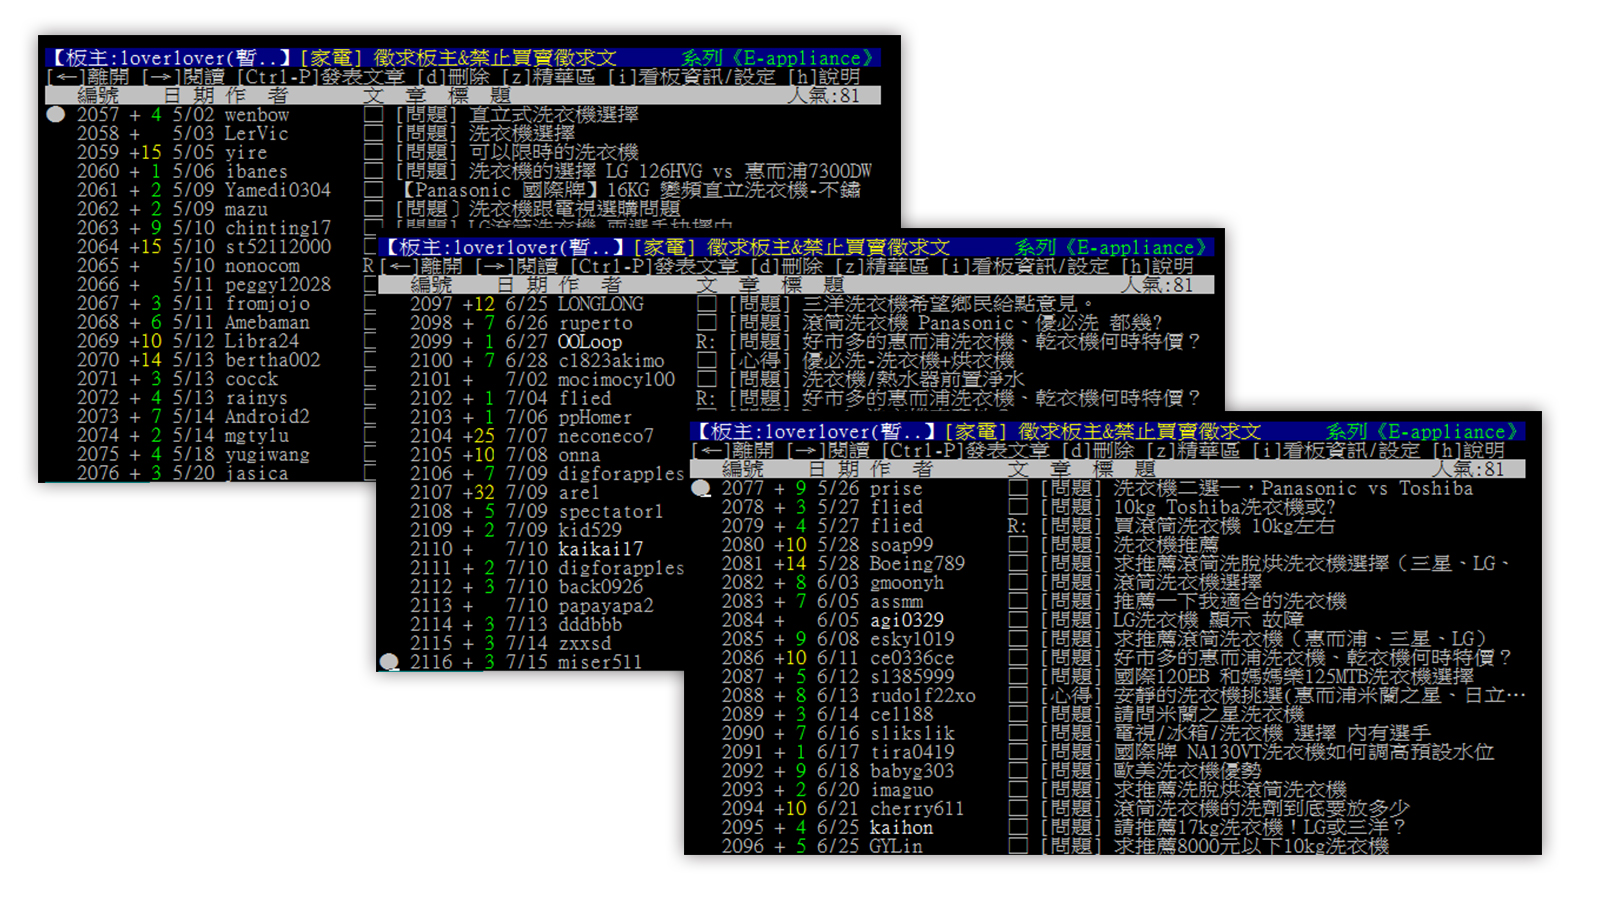Viewport: 1600px width, 900px height.
Task: Click [z]精華區 in the window listing post 2057
Action: tap(548, 77)
